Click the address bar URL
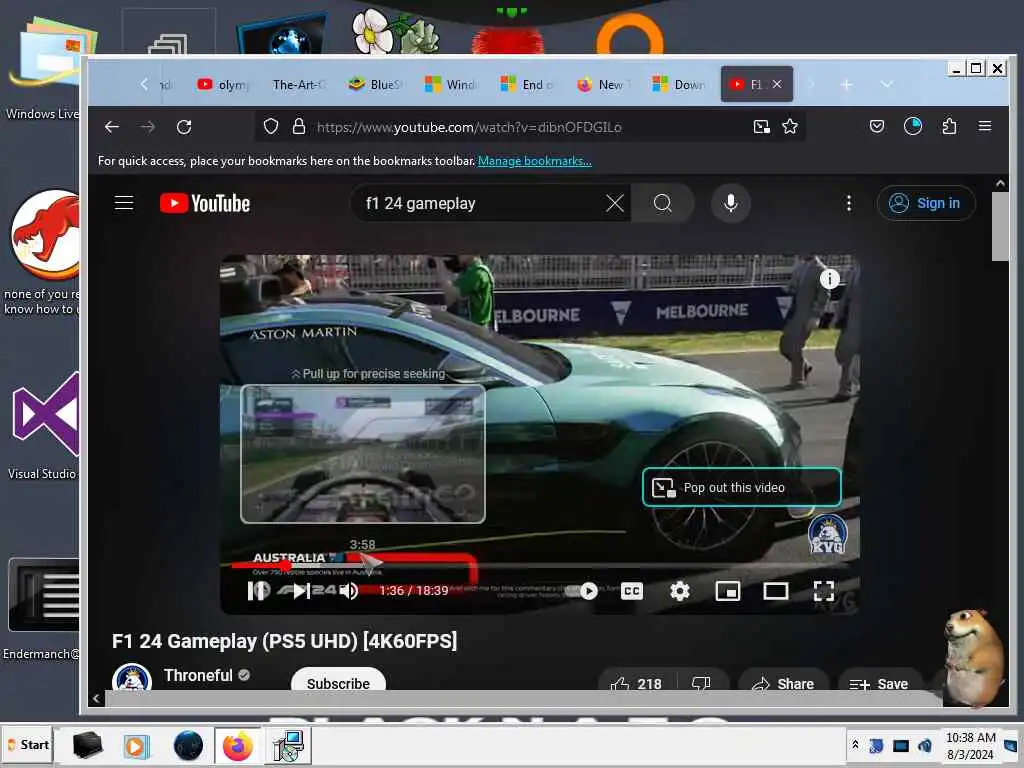This screenshot has width=1024, height=768. pos(469,127)
